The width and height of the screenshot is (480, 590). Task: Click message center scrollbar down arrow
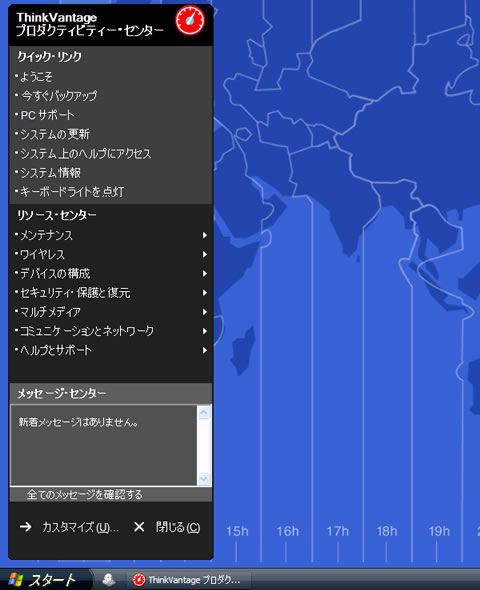click(204, 479)
